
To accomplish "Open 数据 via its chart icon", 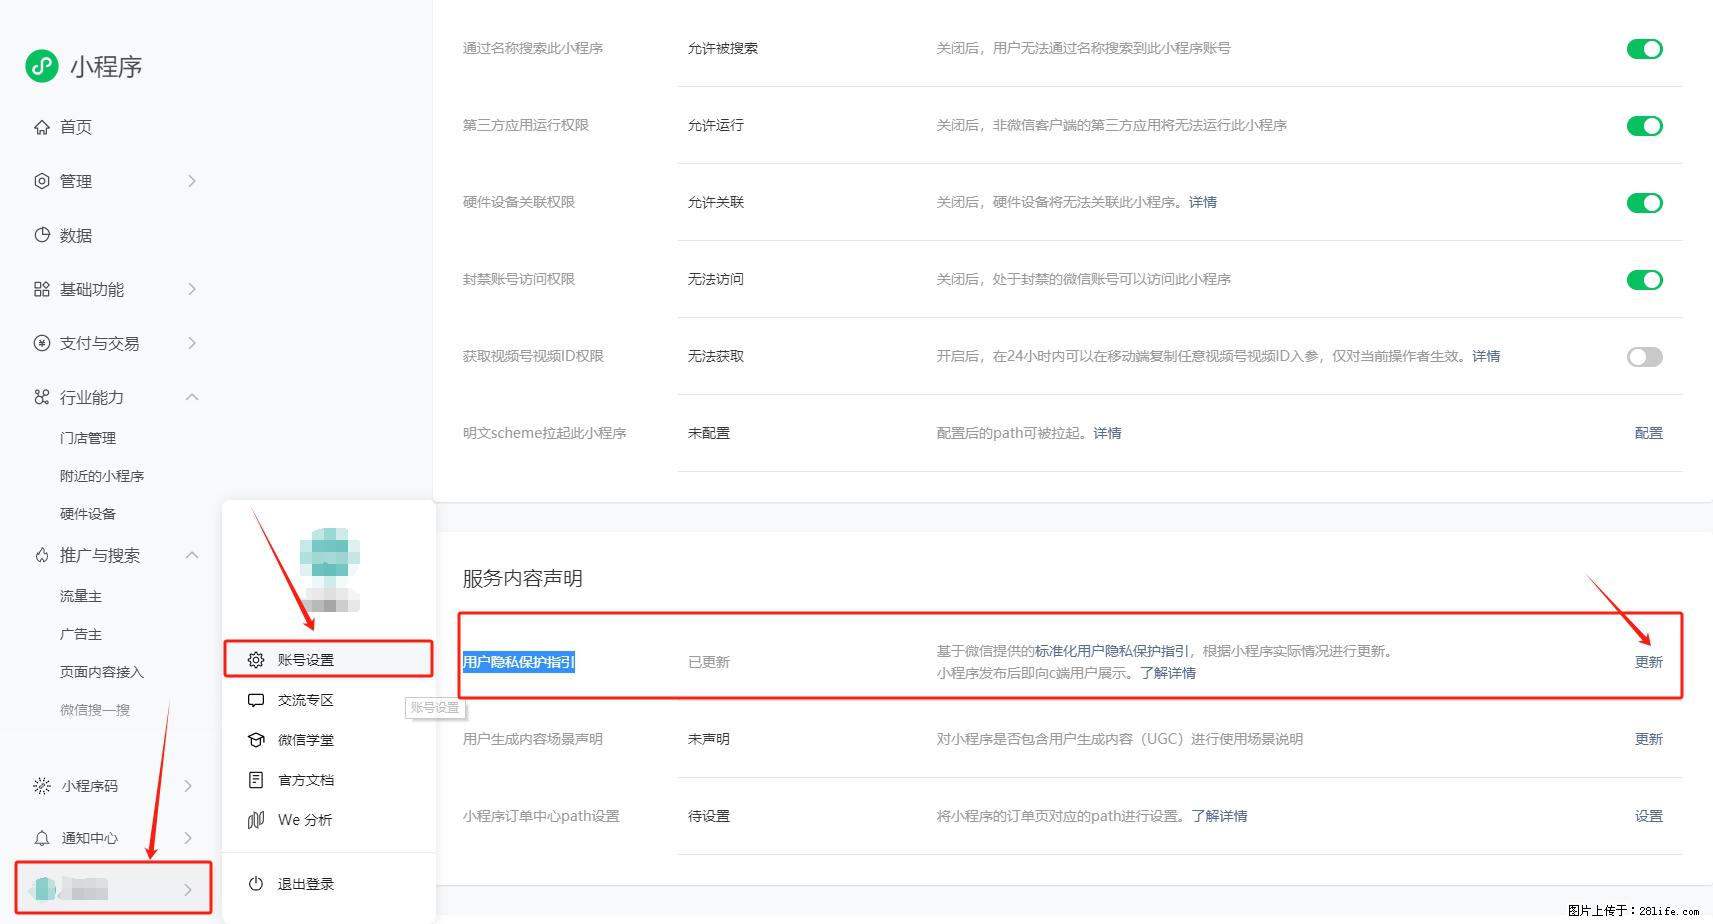I will click(x=41, y=235).
